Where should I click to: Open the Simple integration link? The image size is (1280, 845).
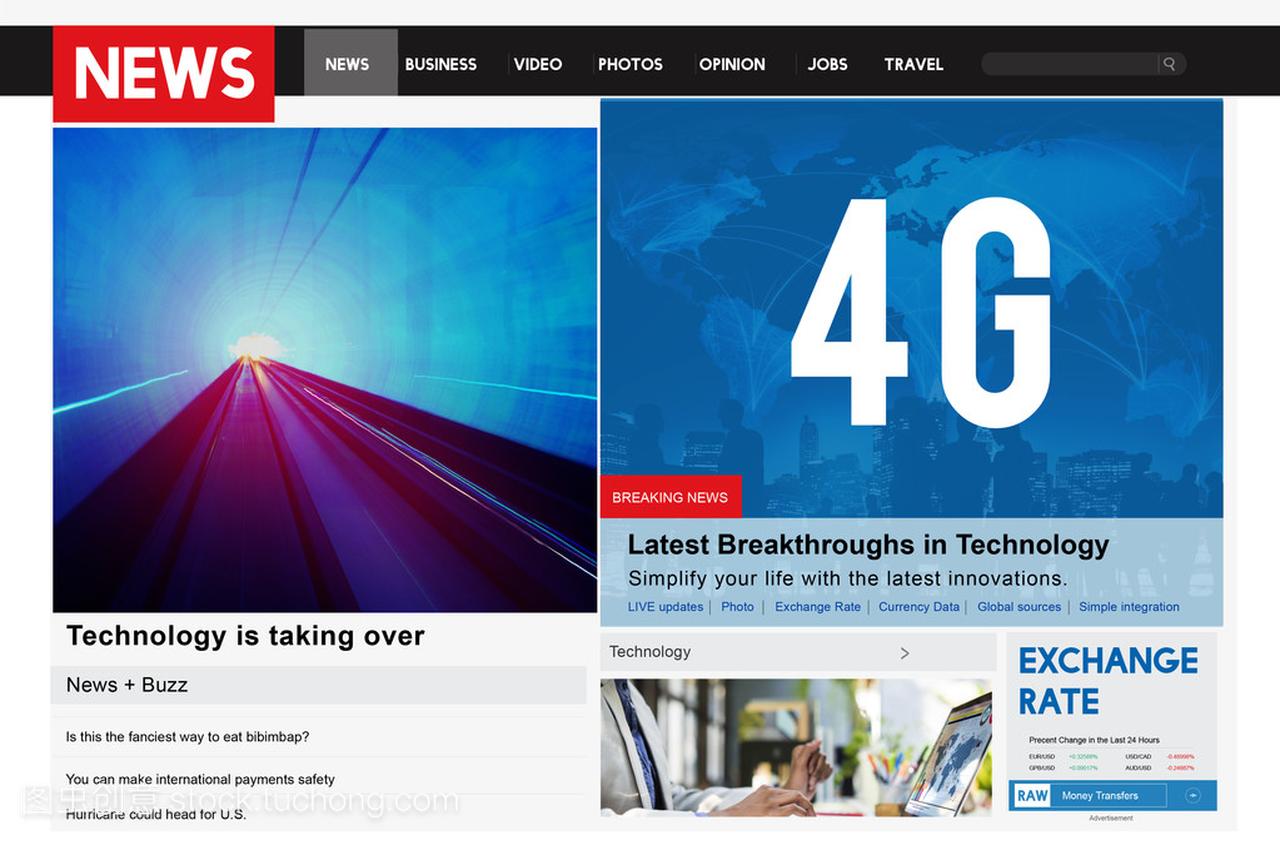pyautogui.click(x=1129, y=607)
